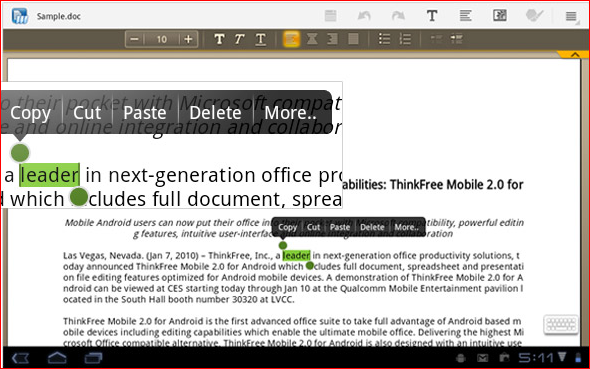Decrease the font size with minus button
The width and height of the screenshot is (590, 369).
click(135, 39)
